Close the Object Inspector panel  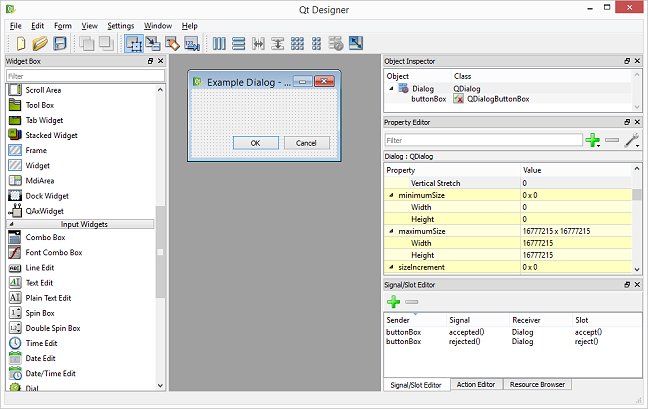pos(637,61)
